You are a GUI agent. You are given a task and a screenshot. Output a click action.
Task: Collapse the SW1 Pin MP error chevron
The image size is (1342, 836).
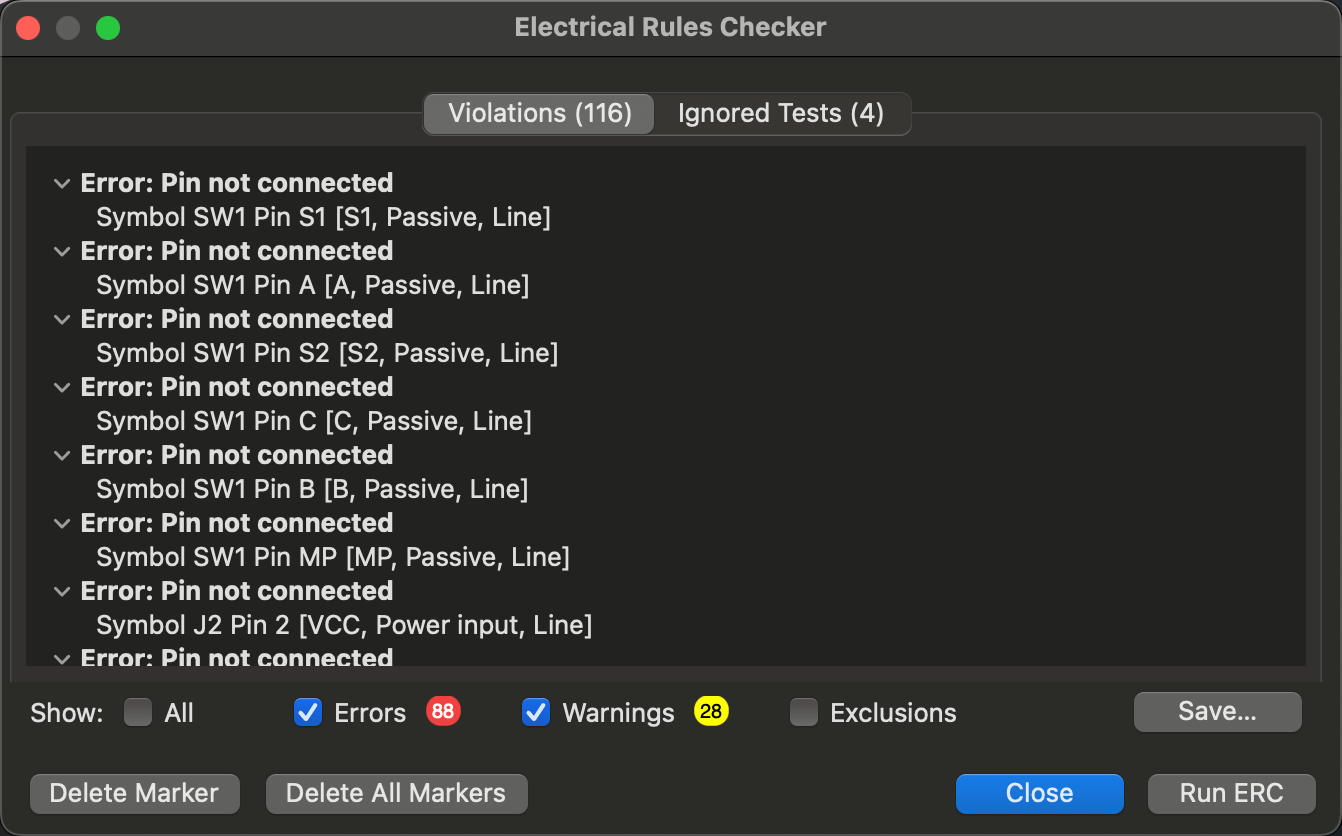tap(62, 524)
